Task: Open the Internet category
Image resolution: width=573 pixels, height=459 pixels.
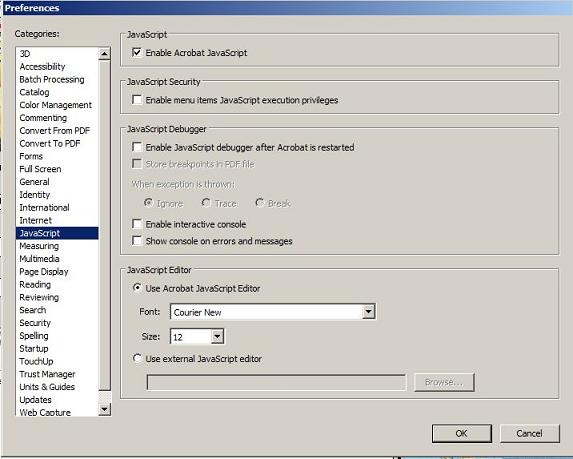Action: [57, 220]
